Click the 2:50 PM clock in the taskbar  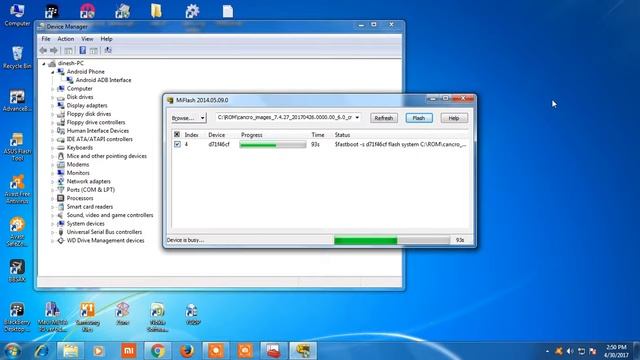coord(616,347)
